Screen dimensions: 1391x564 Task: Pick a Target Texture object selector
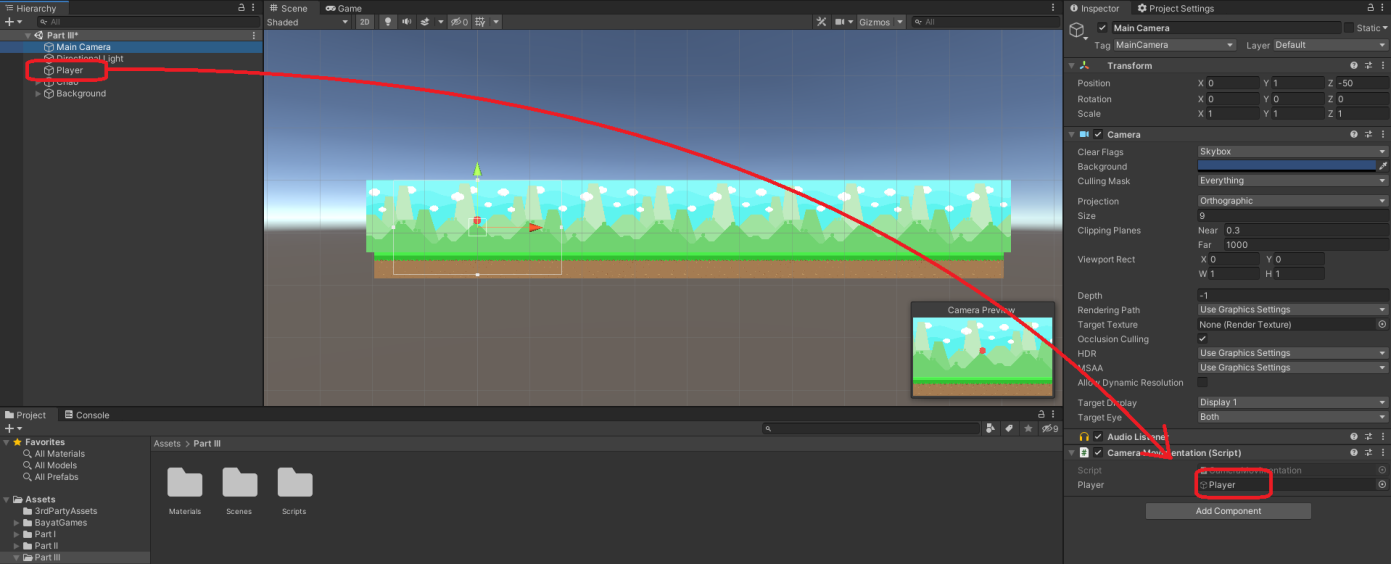tap(1382, 324)
